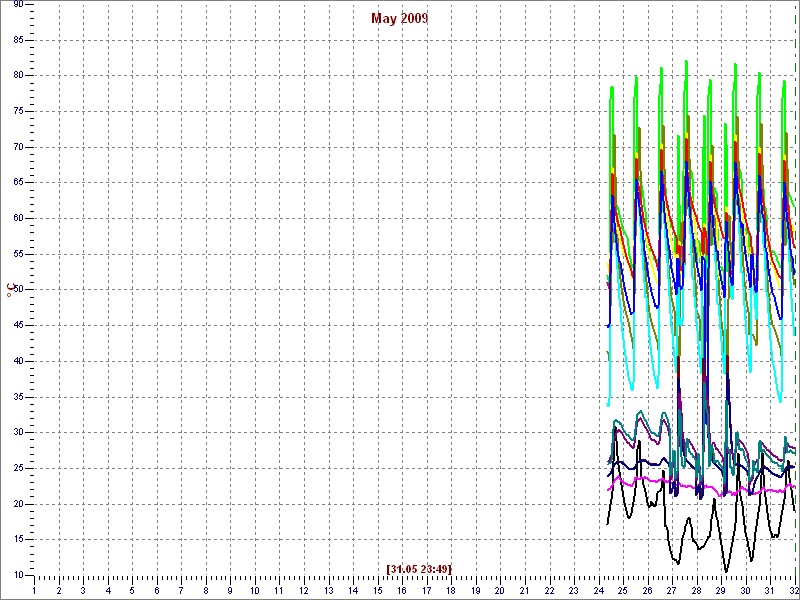Click the x-axis day label 24
Screen dimensions: 800x600
click(x=597, y=591)
